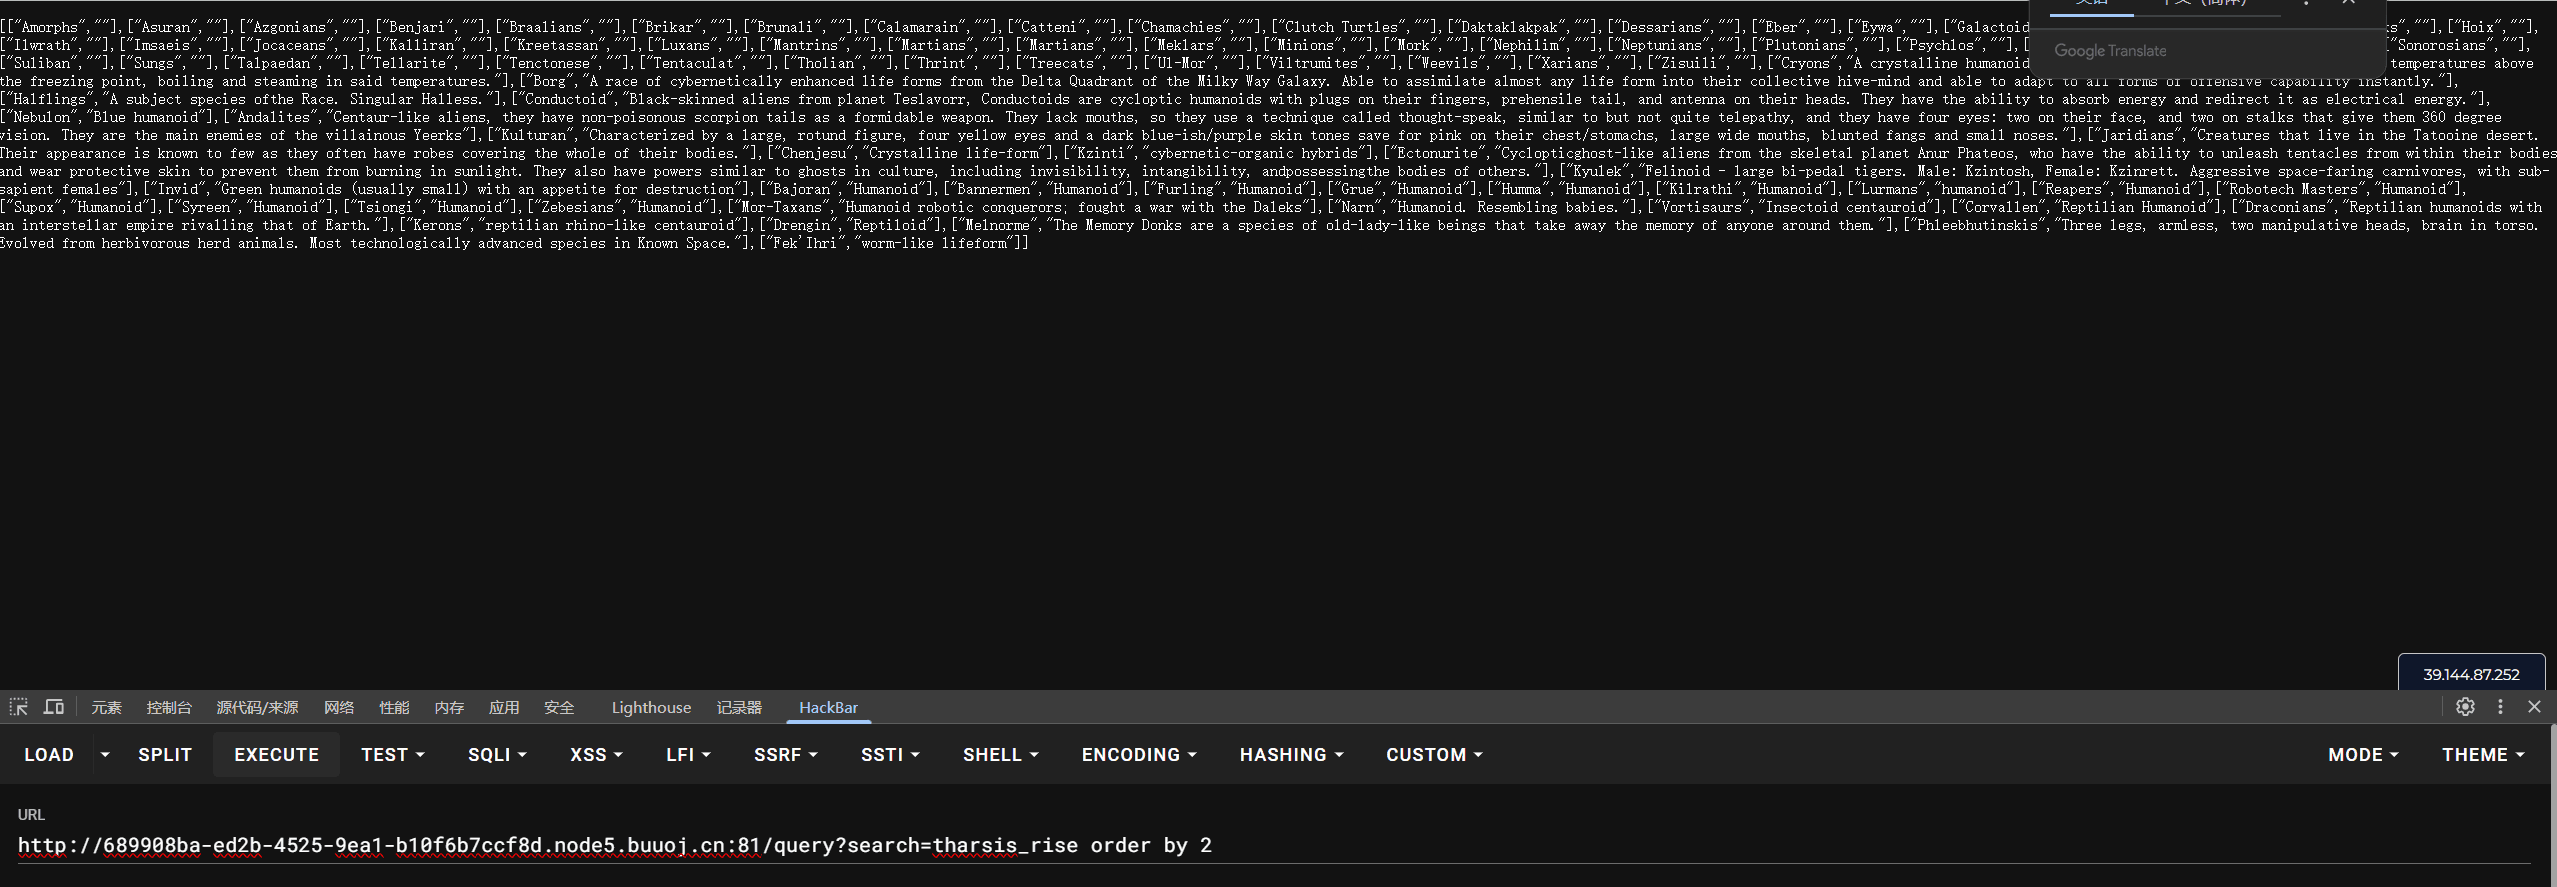Open the Lighthouse tab
This screenshot has width=2557, height=887.
click(x=651, y=707)
